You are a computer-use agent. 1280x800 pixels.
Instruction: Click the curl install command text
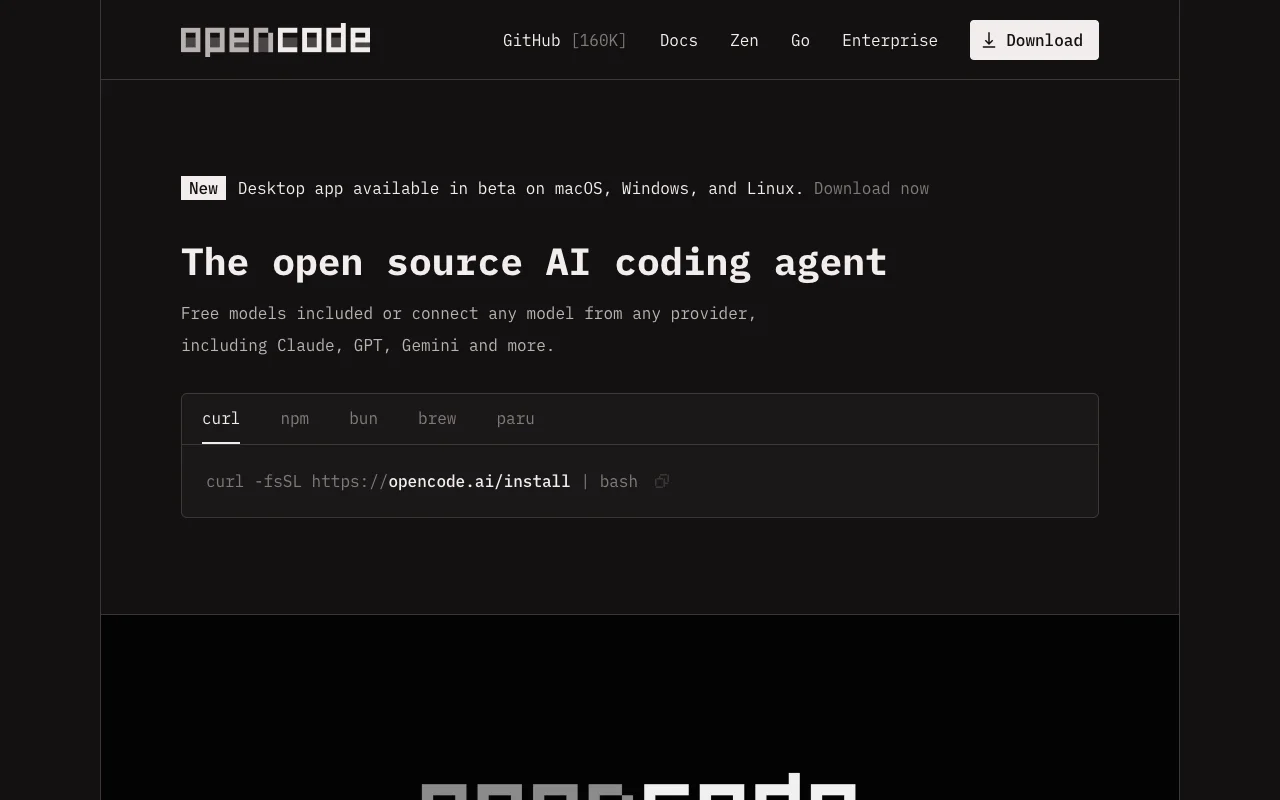tap(422, 482)
